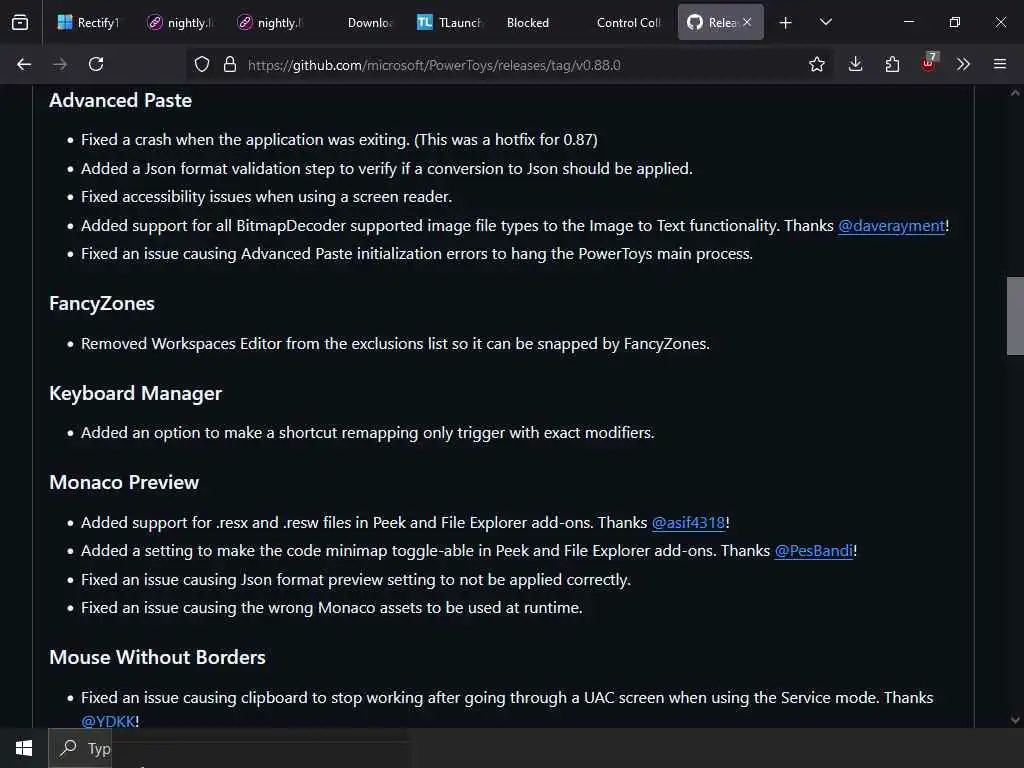This screenshot has height=768, width=1024.
Task: Switch to the first nightly.link tab
Action: pos(181,22)
